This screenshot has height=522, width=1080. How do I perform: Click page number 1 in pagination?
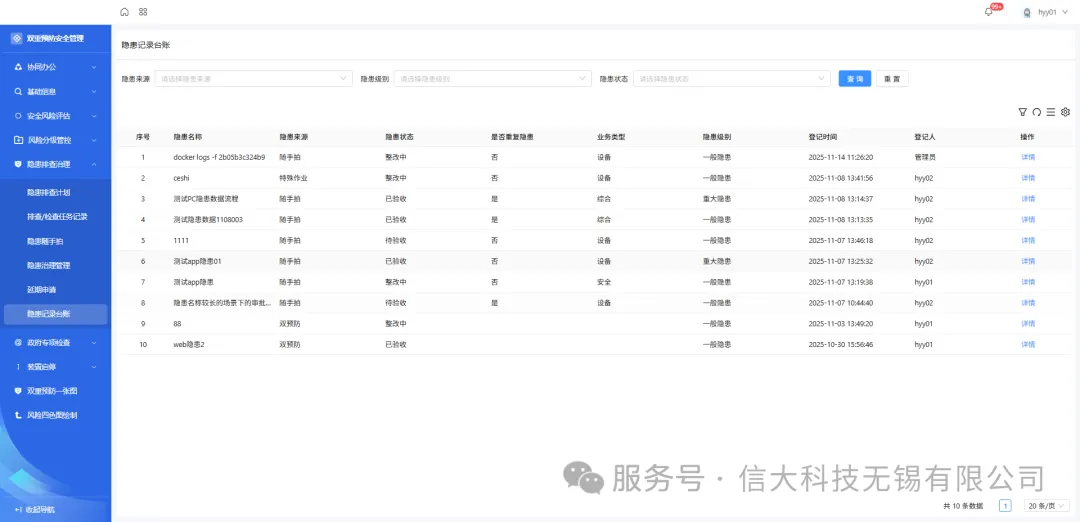pos(1006,505)
